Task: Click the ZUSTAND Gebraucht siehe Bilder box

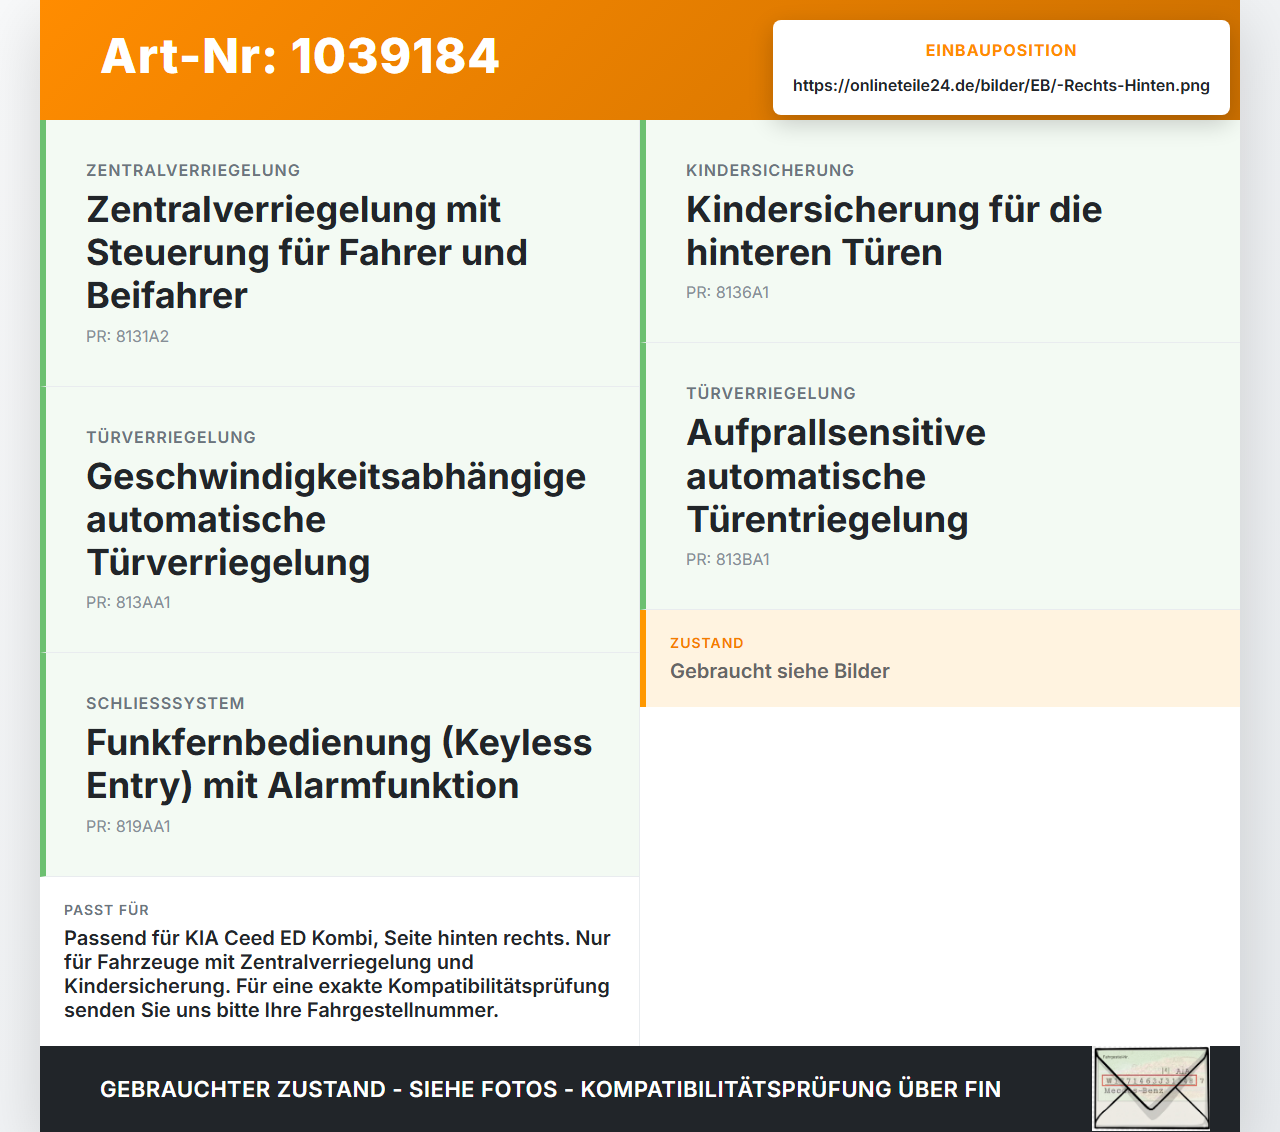Action: coord(940,658)
